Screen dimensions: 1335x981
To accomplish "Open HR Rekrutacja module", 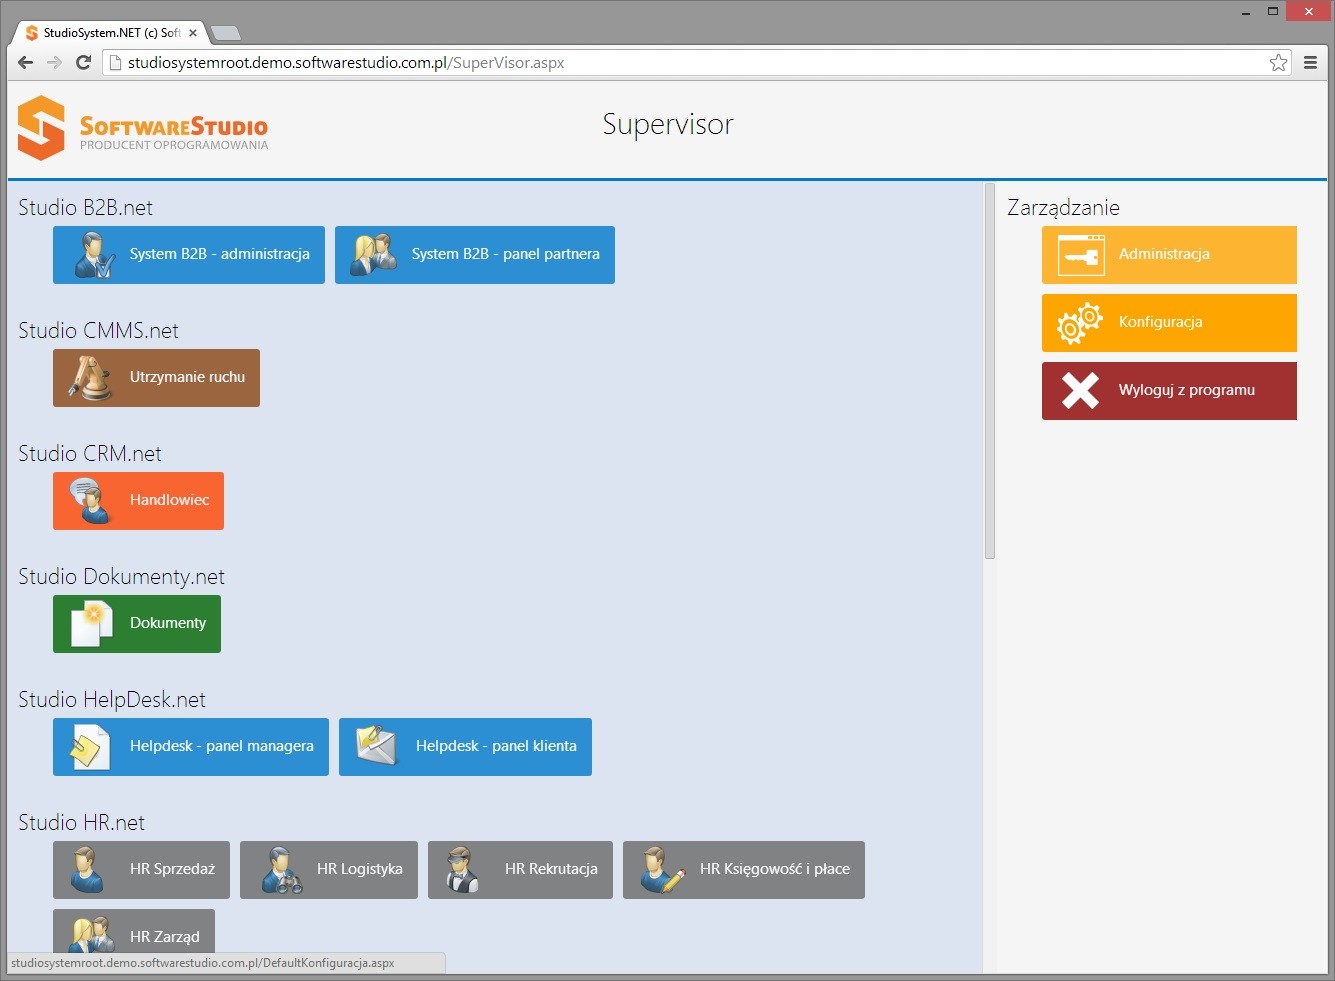I will (520, 870).
